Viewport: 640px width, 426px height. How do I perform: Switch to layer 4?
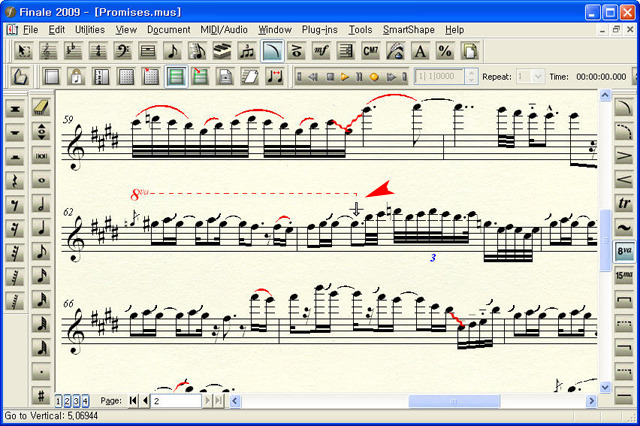tap(85, 402)
